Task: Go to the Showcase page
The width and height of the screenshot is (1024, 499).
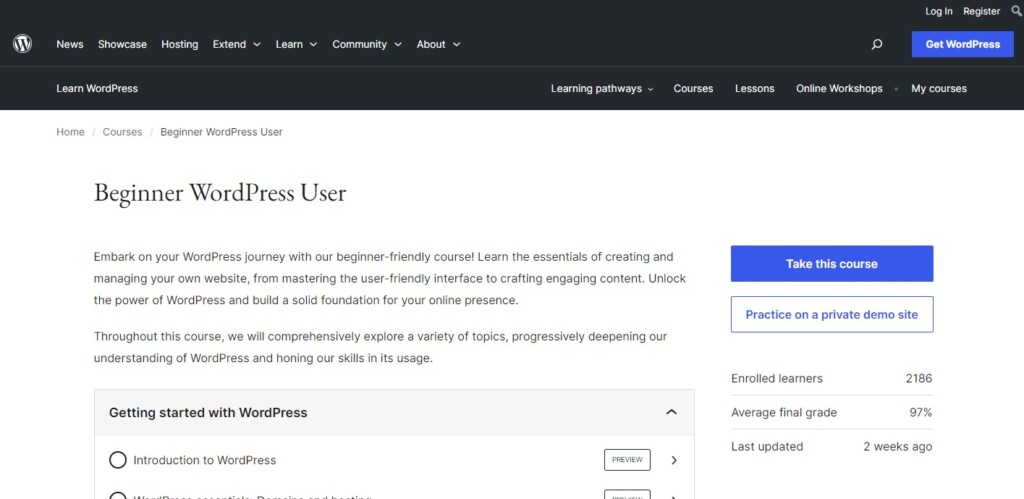Action: coord(122,44)
